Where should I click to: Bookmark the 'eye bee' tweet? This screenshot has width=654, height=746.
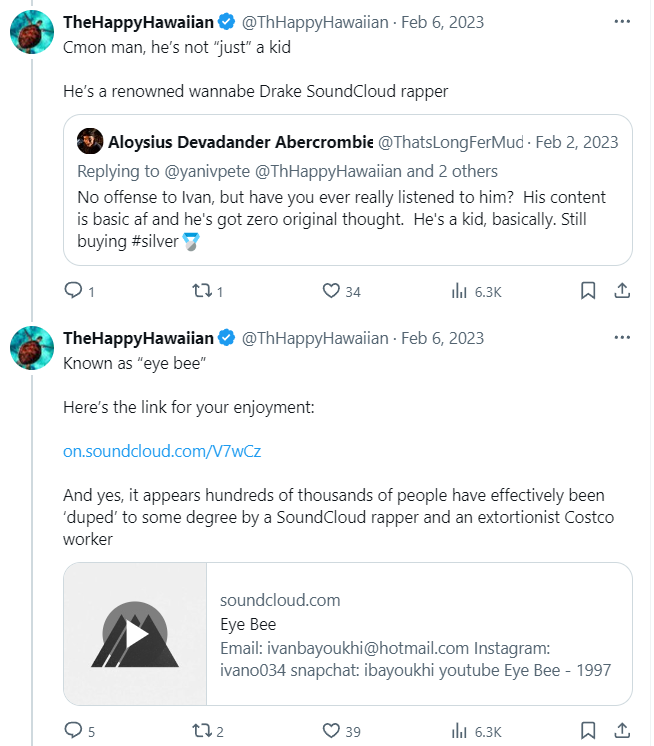click(588, 731)
